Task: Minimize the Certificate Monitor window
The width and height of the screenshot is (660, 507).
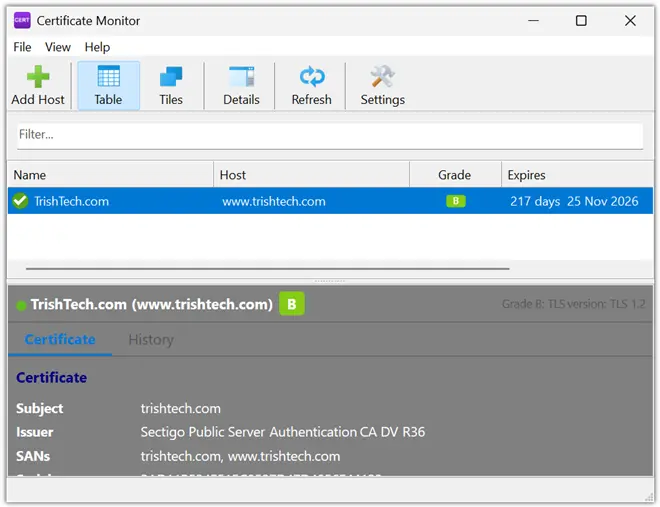Action: coord(533,20)
